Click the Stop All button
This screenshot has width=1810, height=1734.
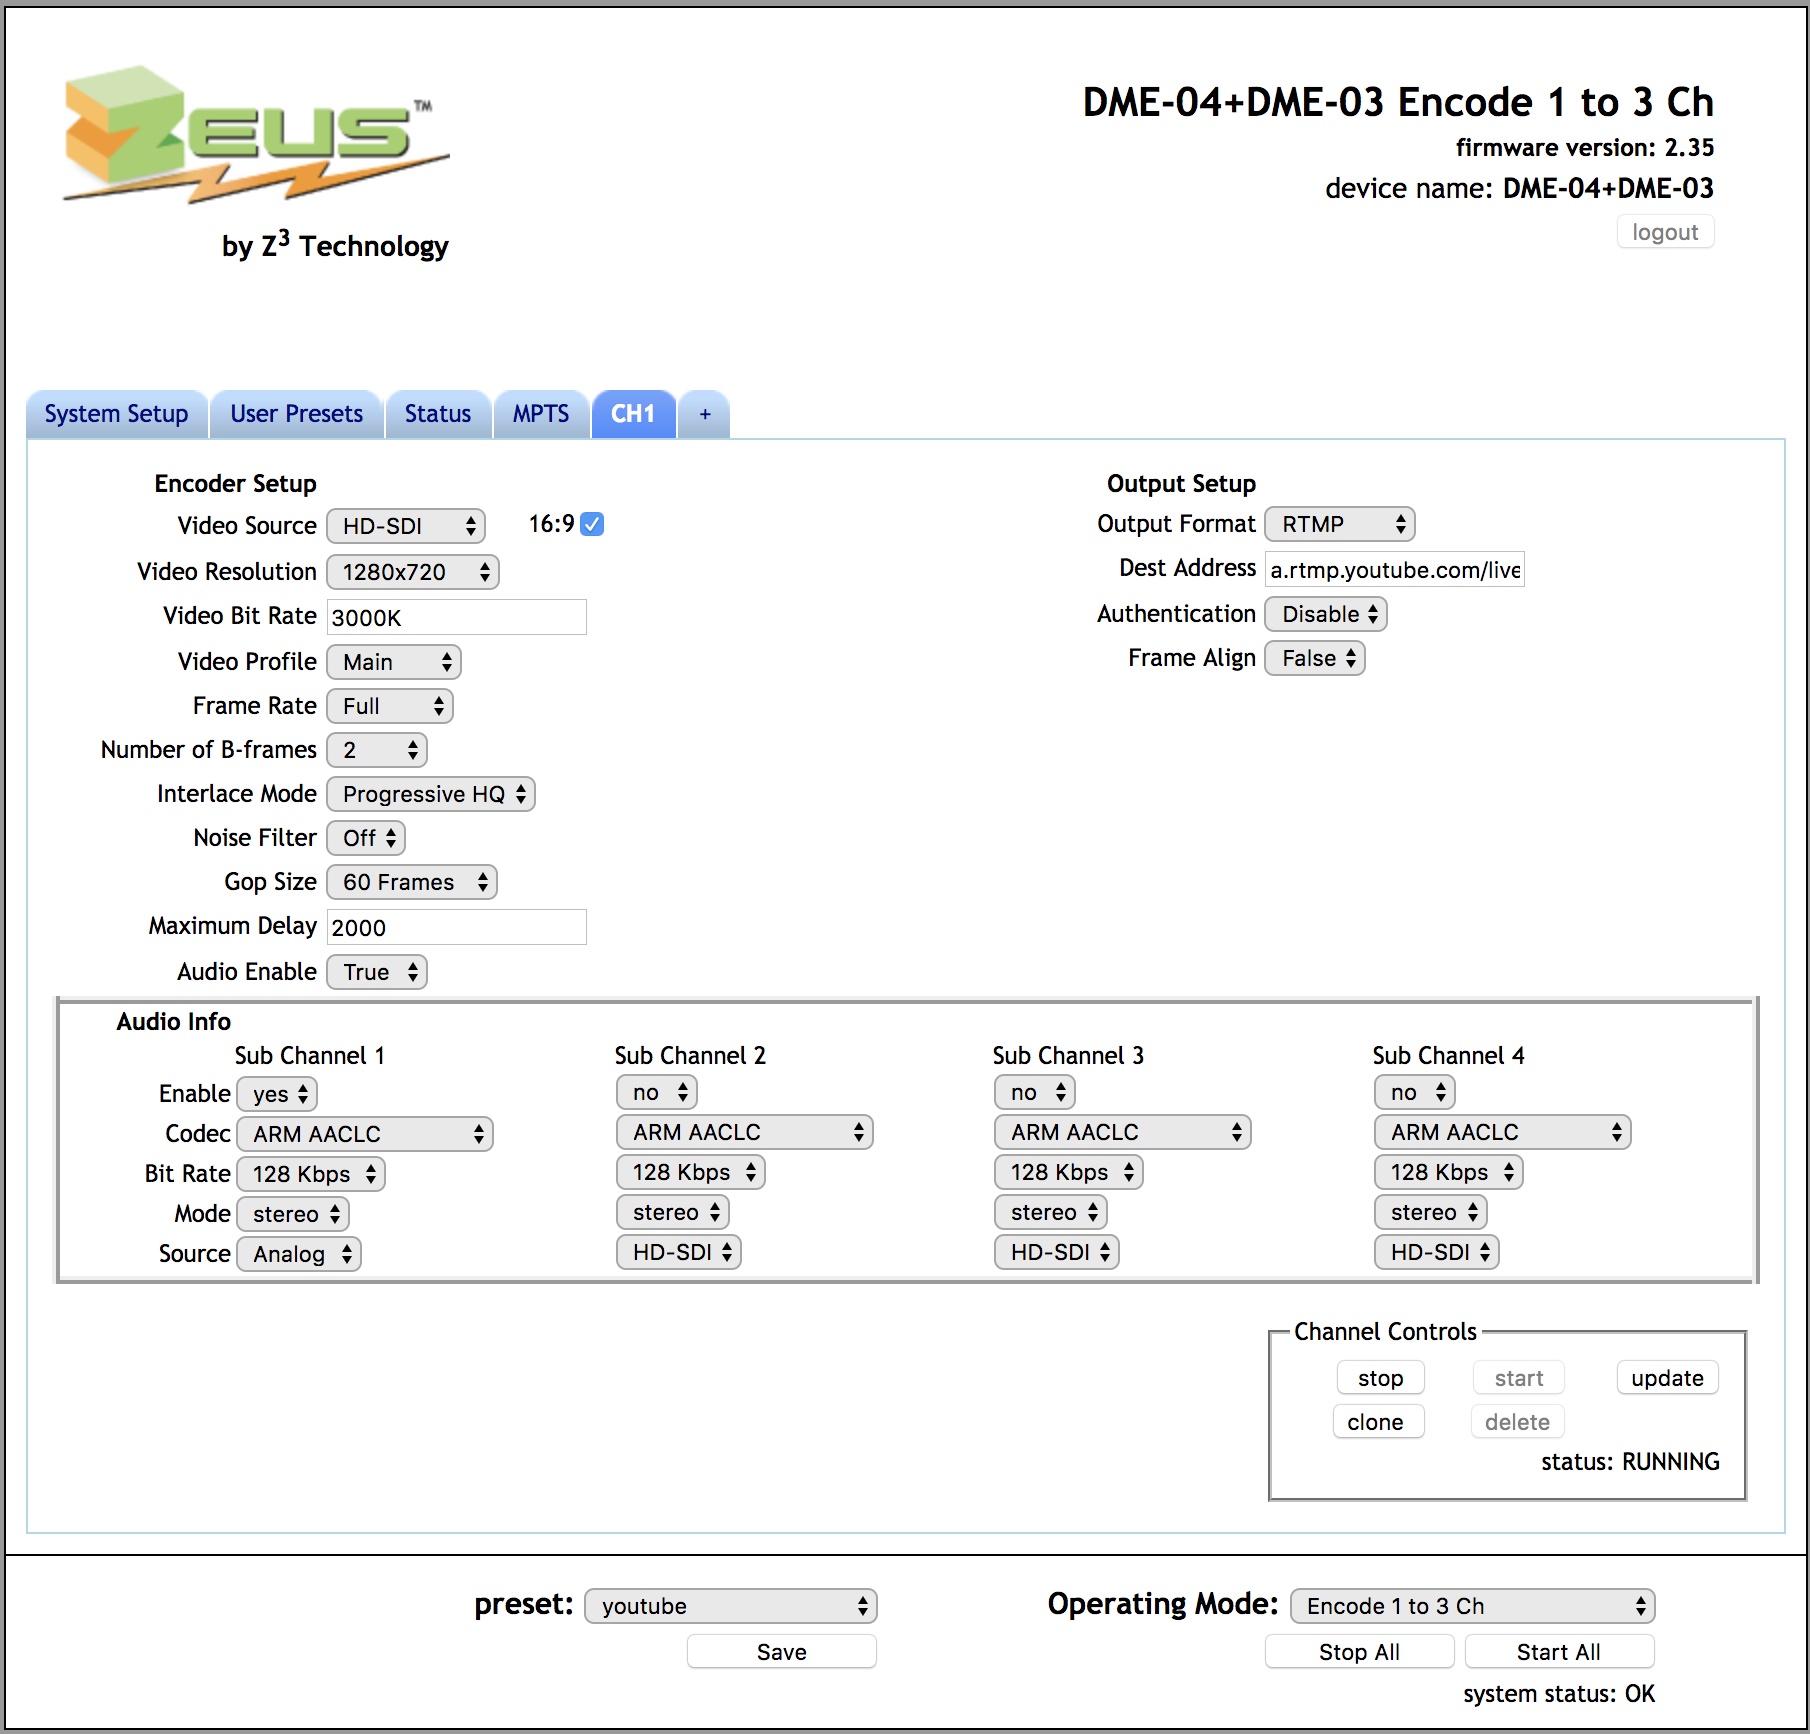click(1359, 1652)
